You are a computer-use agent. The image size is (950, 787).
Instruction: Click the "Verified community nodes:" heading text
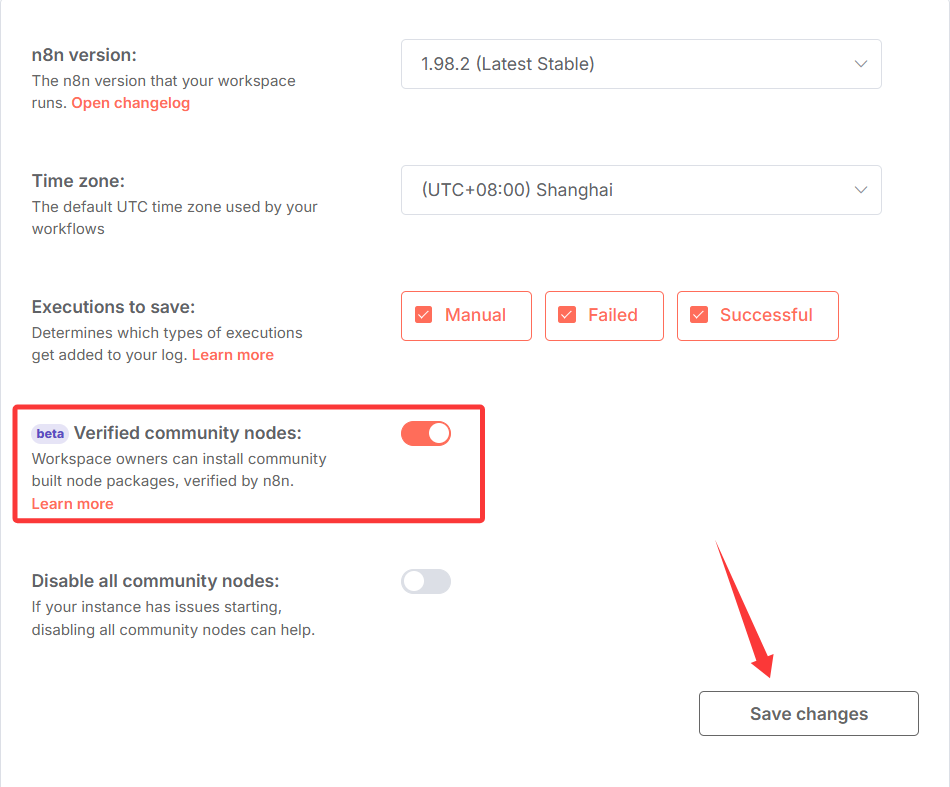pos(187,433)
